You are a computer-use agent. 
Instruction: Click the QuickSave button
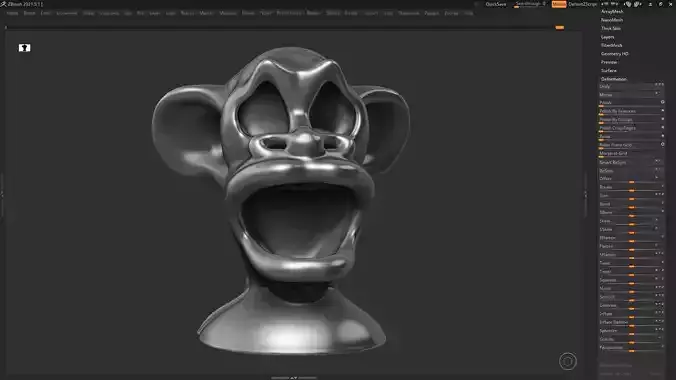point(496,4)
